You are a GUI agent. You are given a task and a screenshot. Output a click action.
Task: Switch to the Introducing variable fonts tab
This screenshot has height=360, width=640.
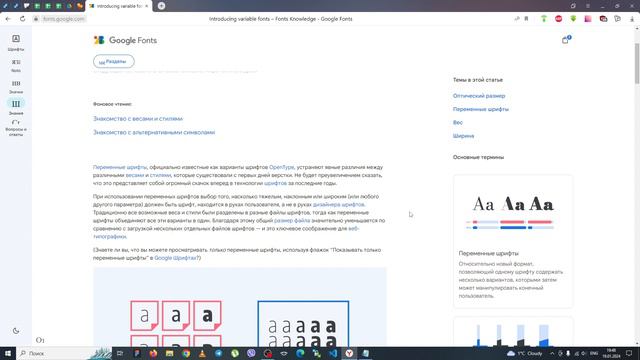(118, 6)
